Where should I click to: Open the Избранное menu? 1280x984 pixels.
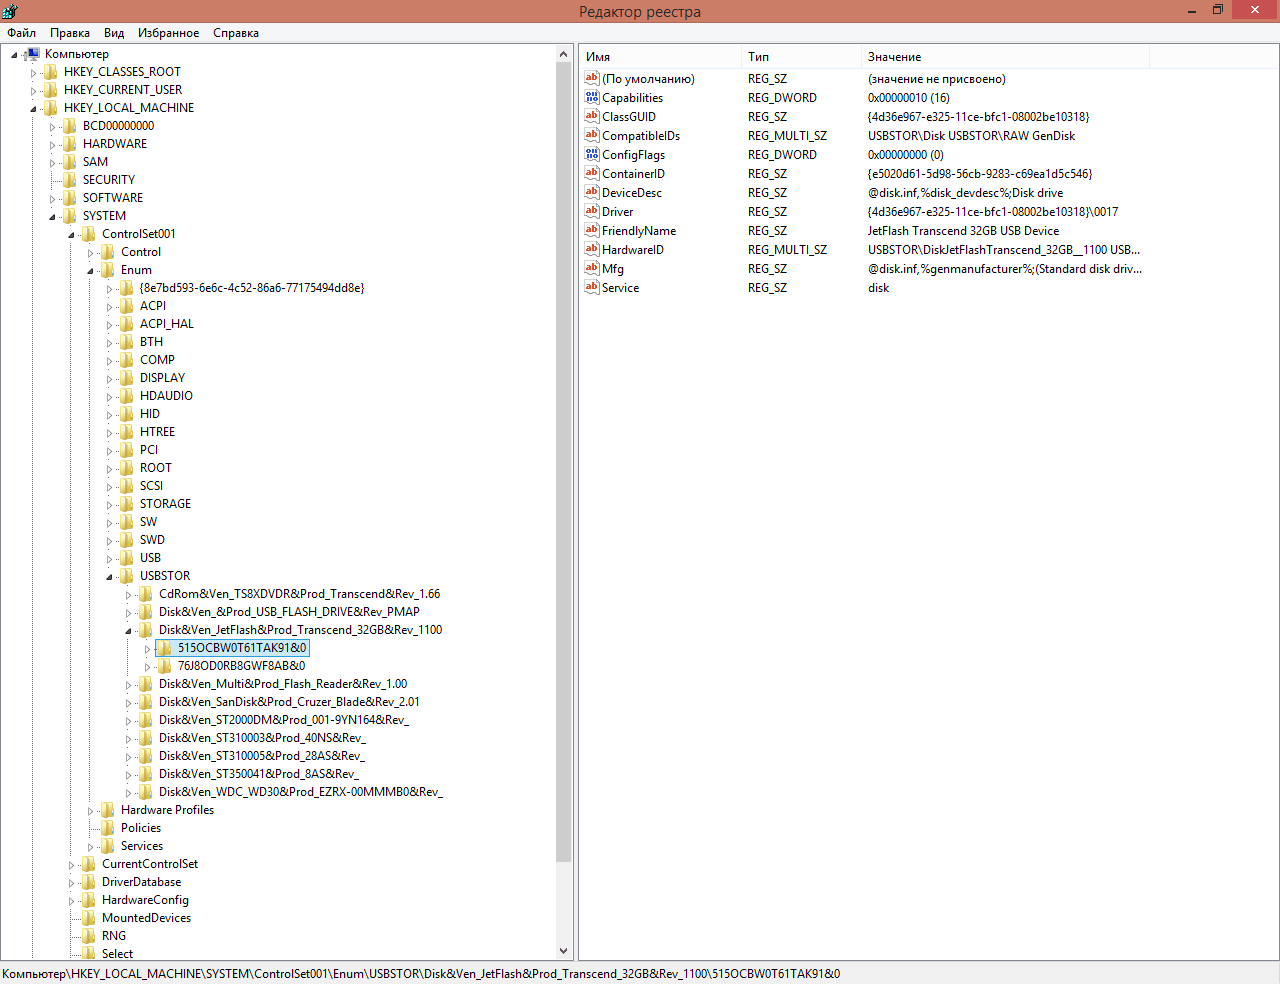point(168,33)
